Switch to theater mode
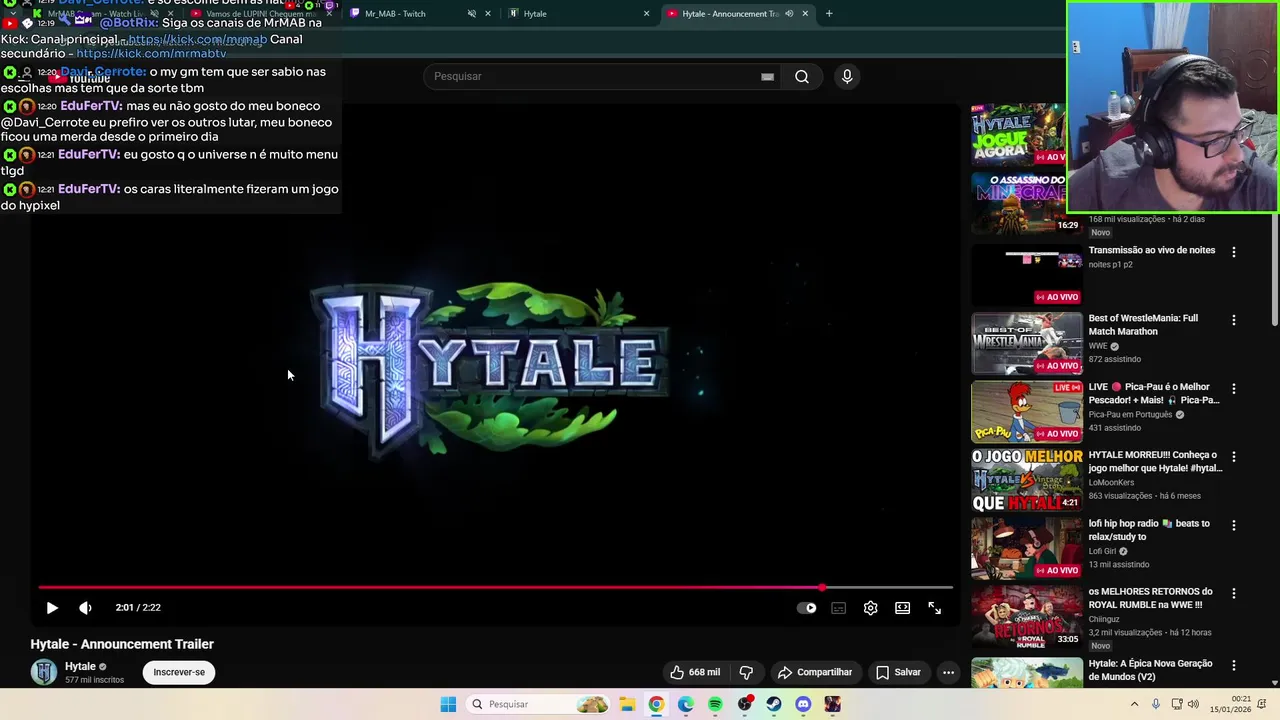 click(902, 608)
